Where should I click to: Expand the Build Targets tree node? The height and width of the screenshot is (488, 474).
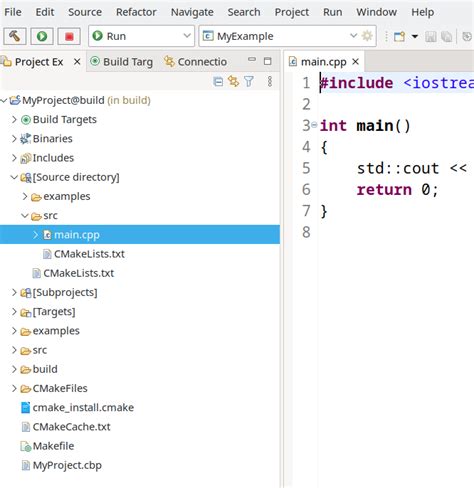[14, 119]
